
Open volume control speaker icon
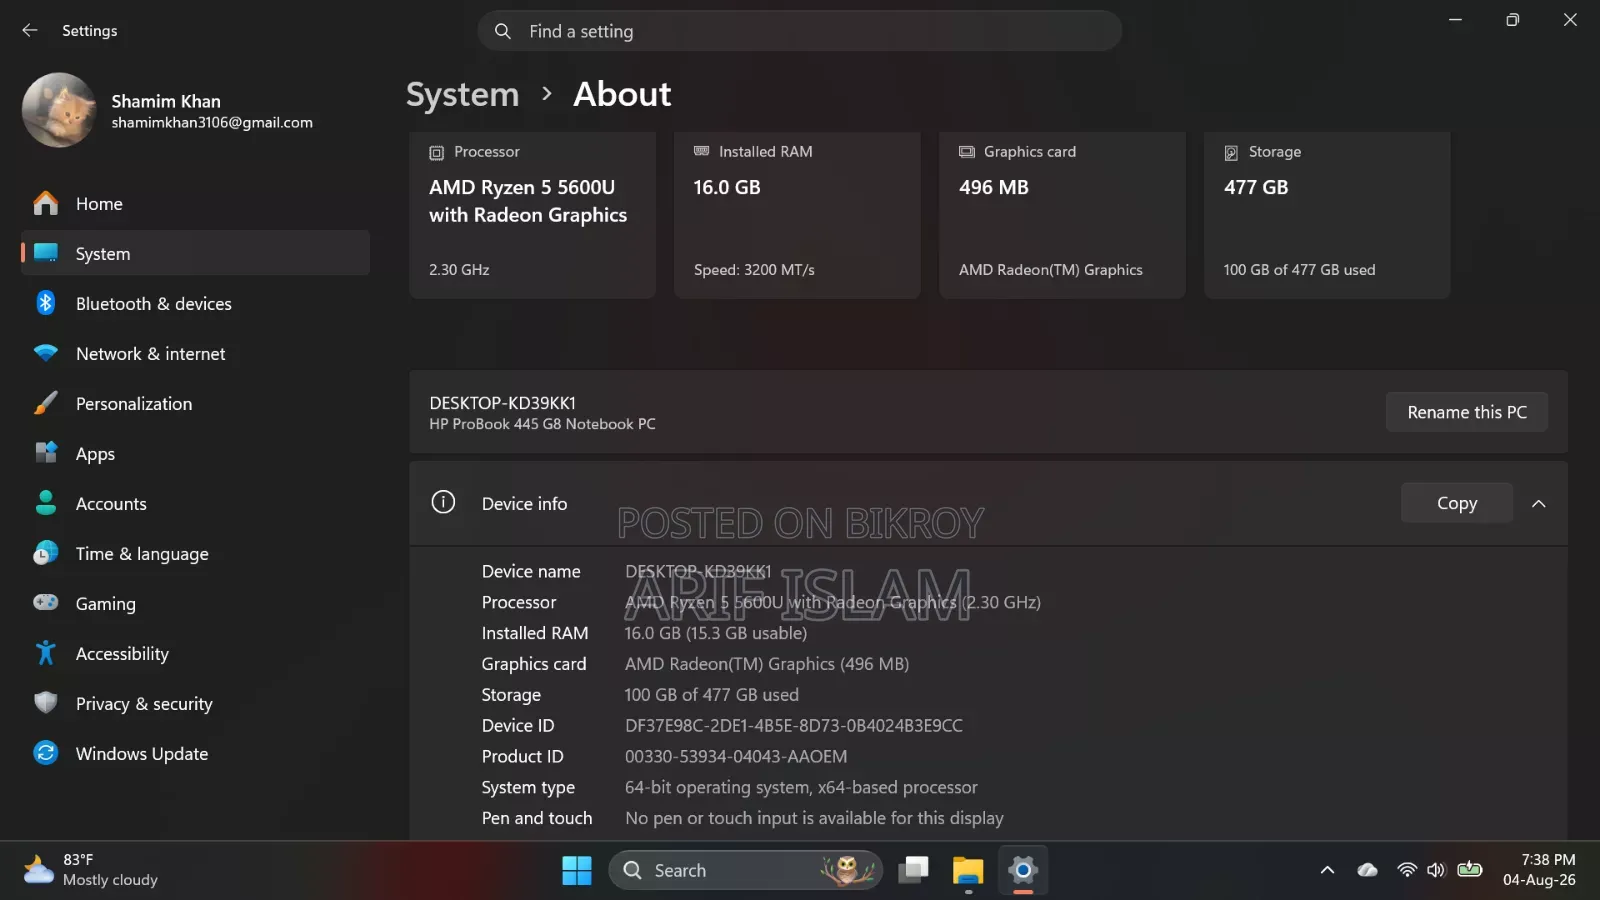click(1436, 870)
